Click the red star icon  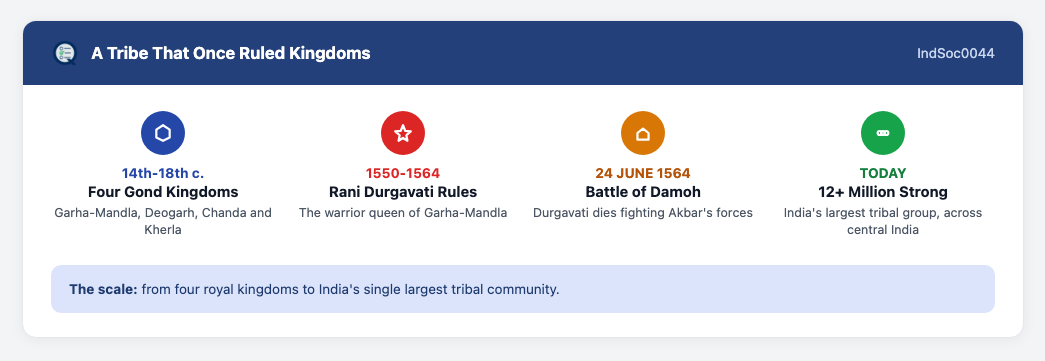403,133
